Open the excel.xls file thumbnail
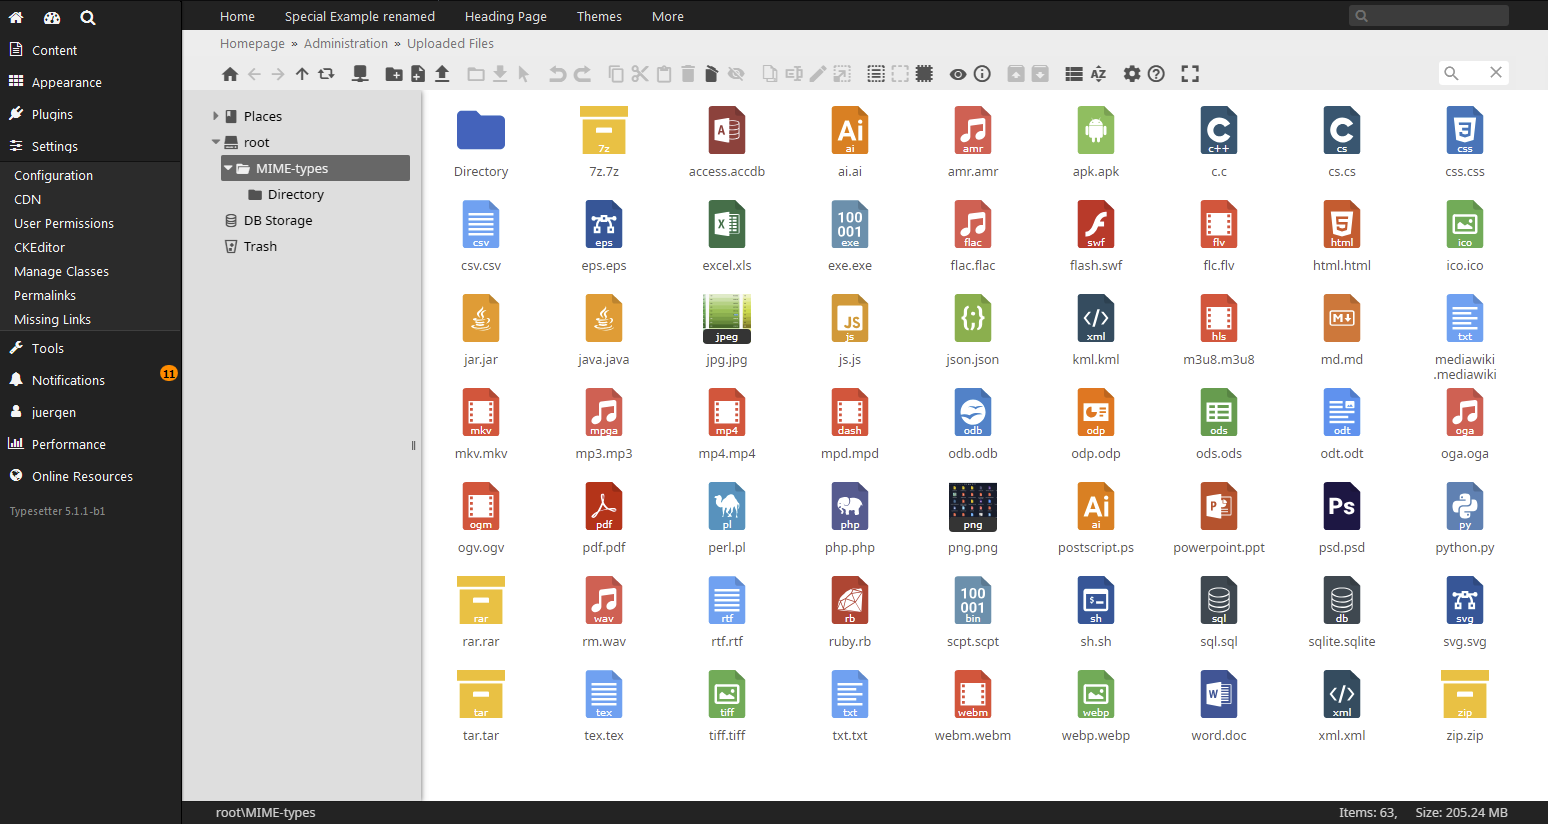This screenshot has height=824, width=1548. click(726, 224)
